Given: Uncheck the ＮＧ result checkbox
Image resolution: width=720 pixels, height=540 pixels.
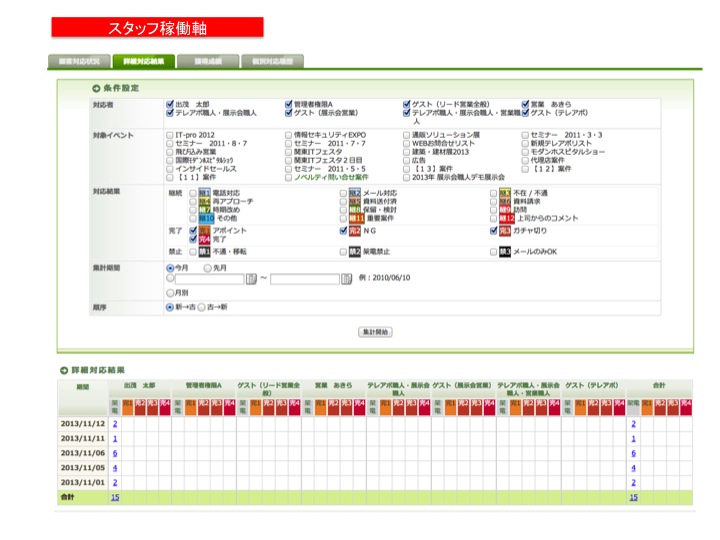Looking at the screenshot, I should [343, 230].
